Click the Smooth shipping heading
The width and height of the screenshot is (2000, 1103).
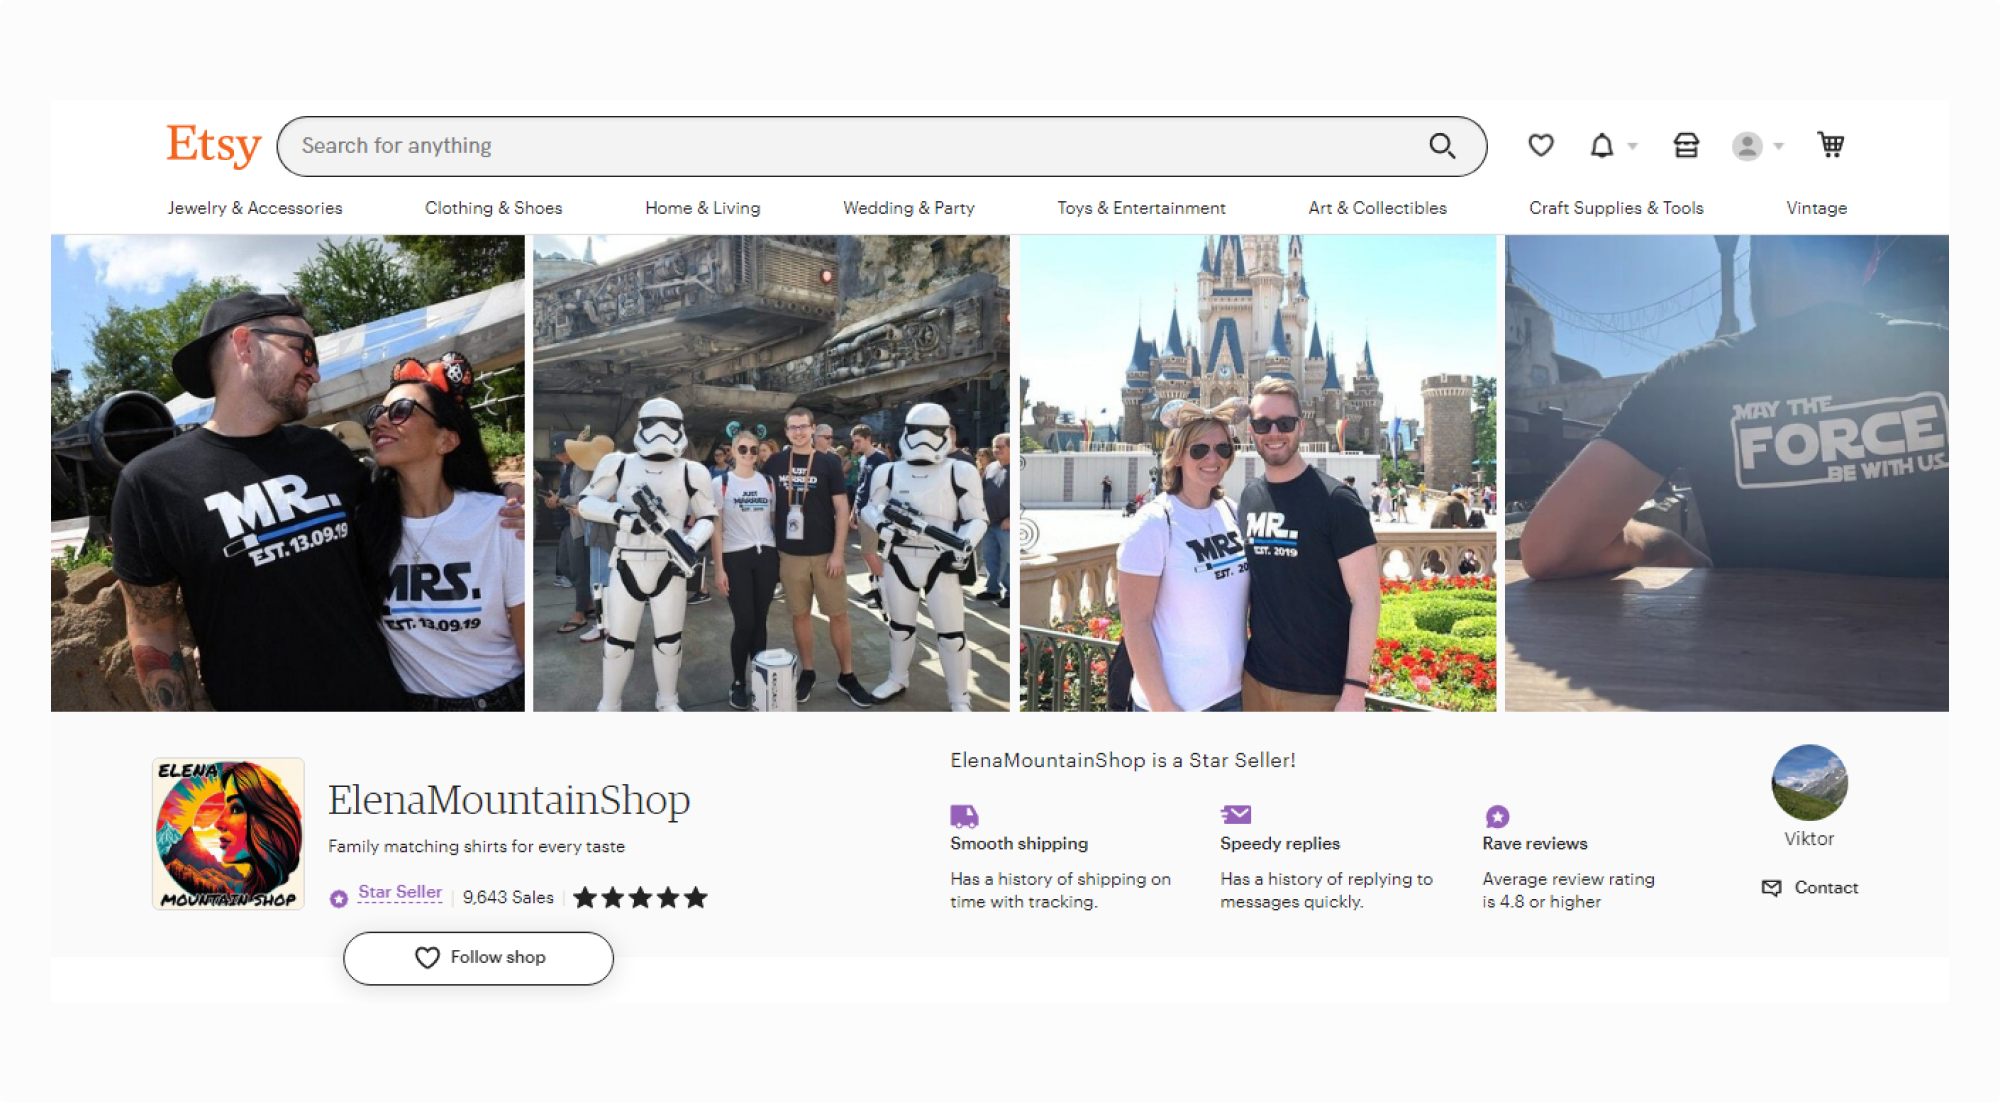(1019, 844)
